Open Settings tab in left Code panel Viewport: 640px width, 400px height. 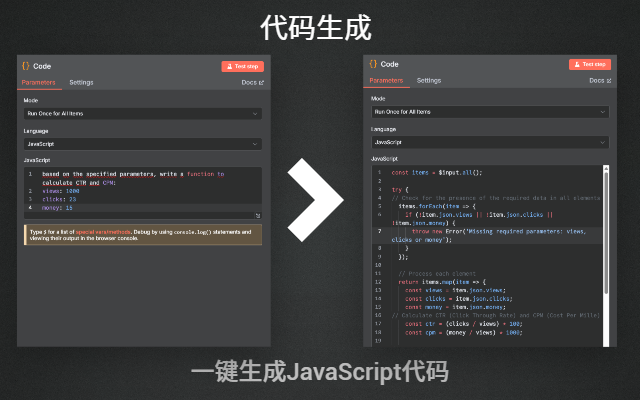click(x=81, y=82)
